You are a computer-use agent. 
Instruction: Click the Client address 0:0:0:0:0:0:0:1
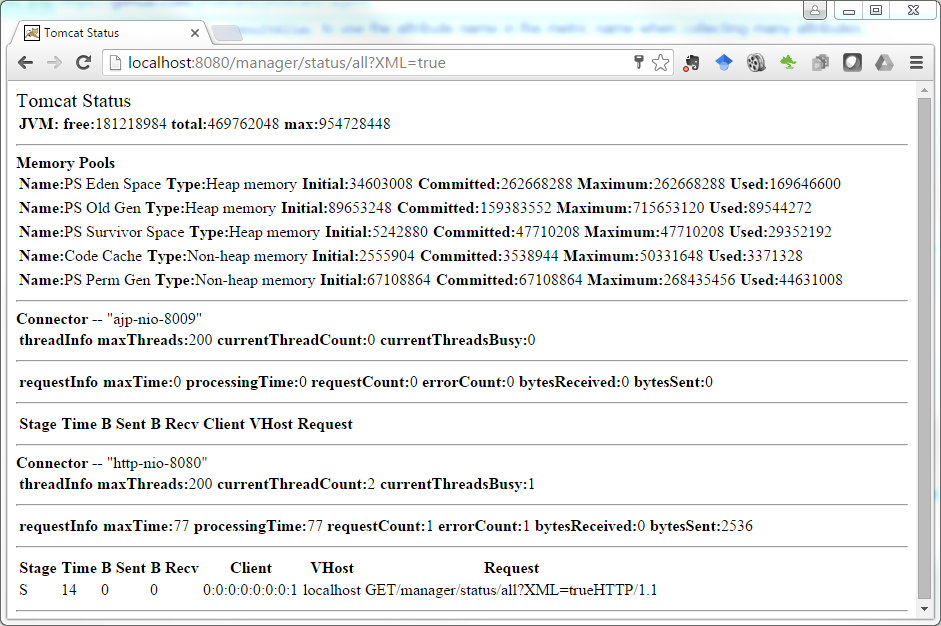pyautogui.click(x=250, y=590)
